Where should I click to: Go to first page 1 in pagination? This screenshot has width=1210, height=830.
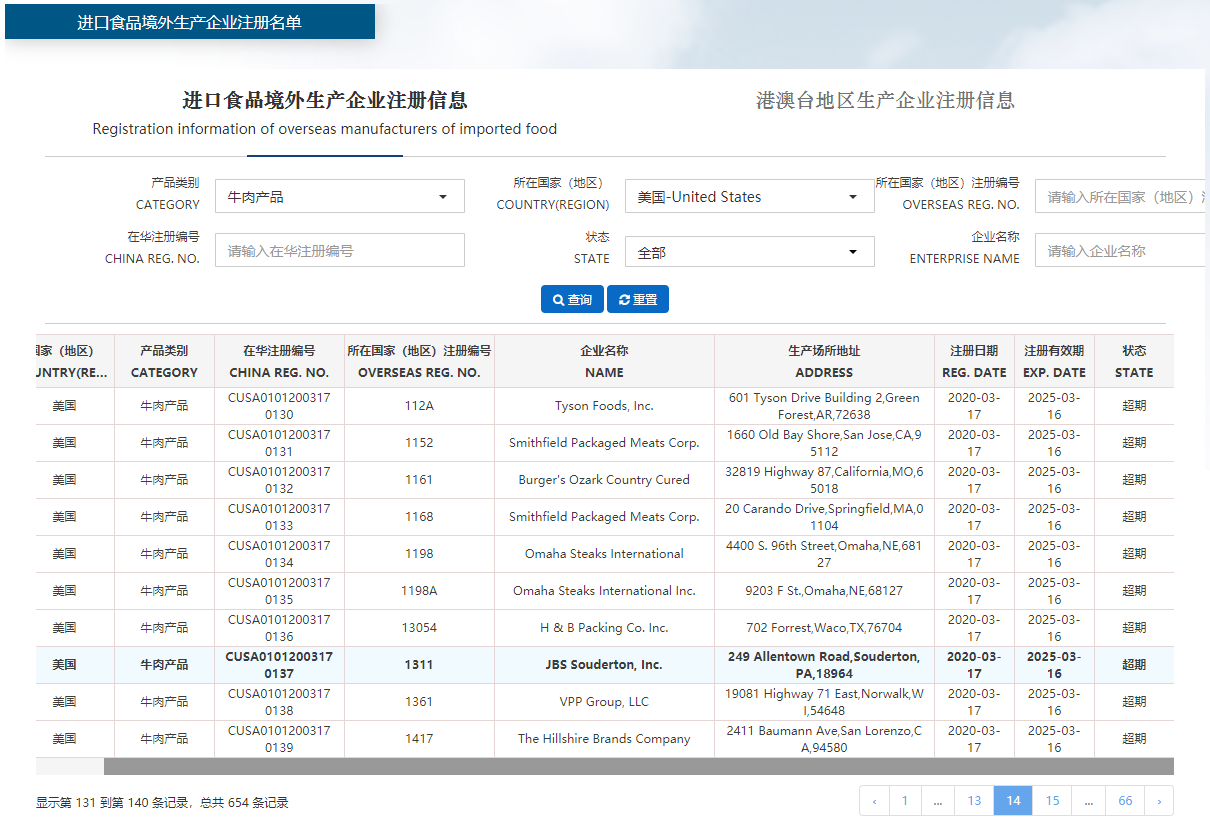click(x=904, y=801)
